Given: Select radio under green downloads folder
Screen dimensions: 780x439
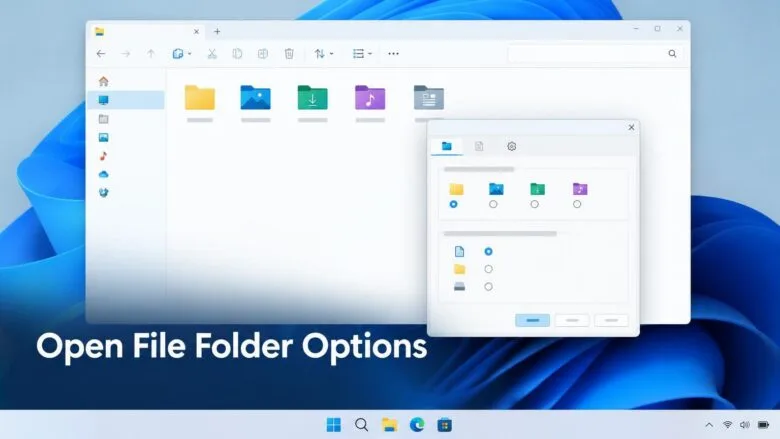Looking at the screenshot, I should point(534,204).
